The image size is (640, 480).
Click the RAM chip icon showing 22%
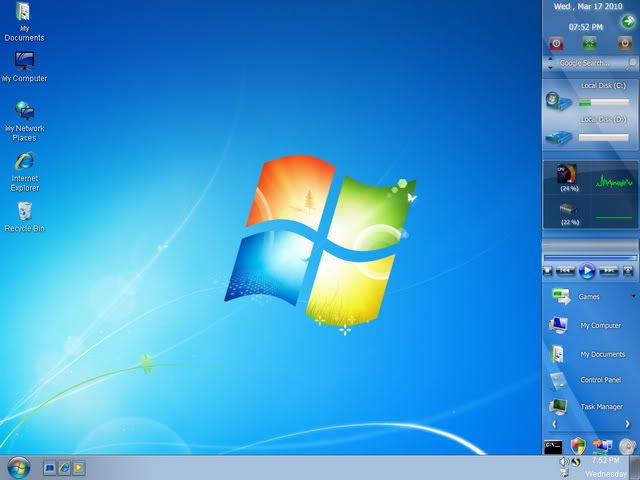(568, 209)
